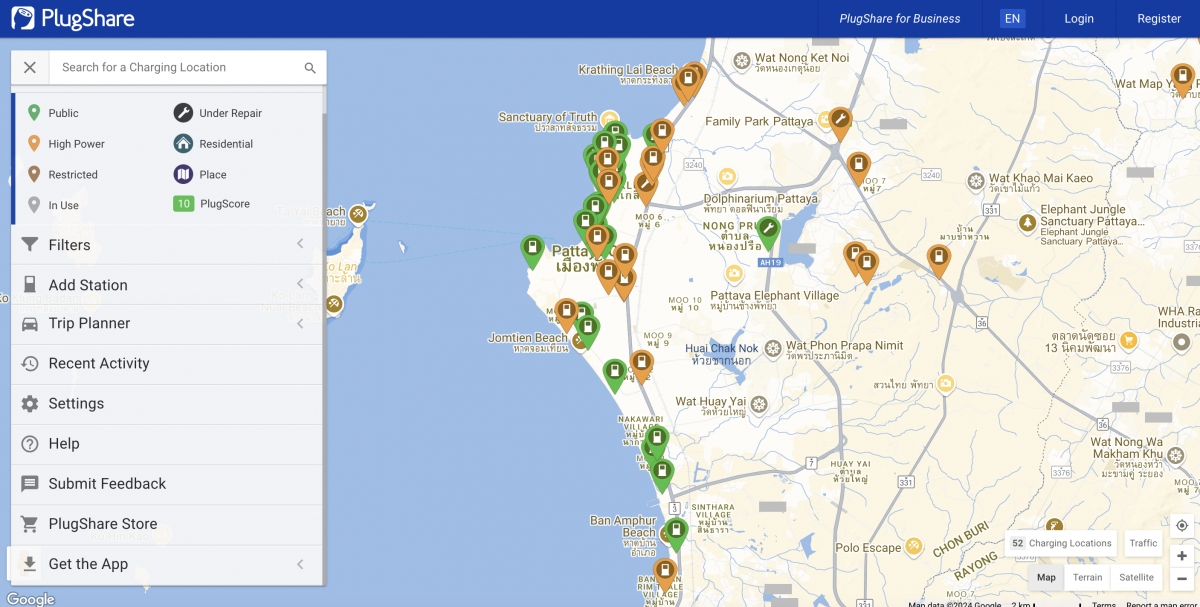This screenshot has height=607, width=1200.
Task: Click the Residential legend entry
Action: point(213,144)
